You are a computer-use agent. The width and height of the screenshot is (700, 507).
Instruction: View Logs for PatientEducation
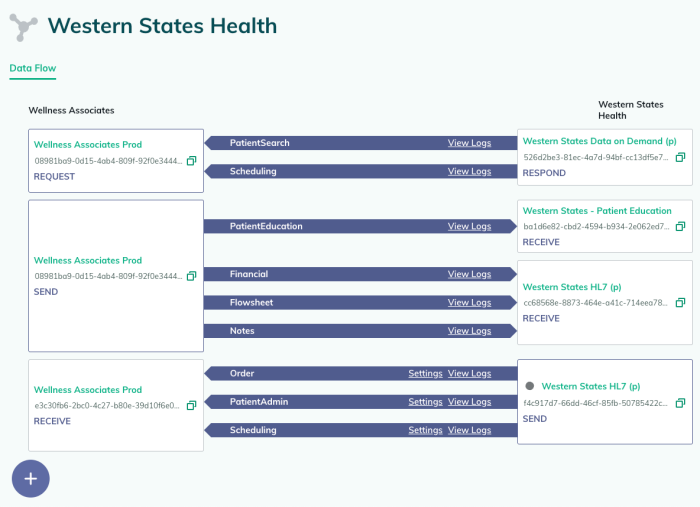[x=469, y=226]
